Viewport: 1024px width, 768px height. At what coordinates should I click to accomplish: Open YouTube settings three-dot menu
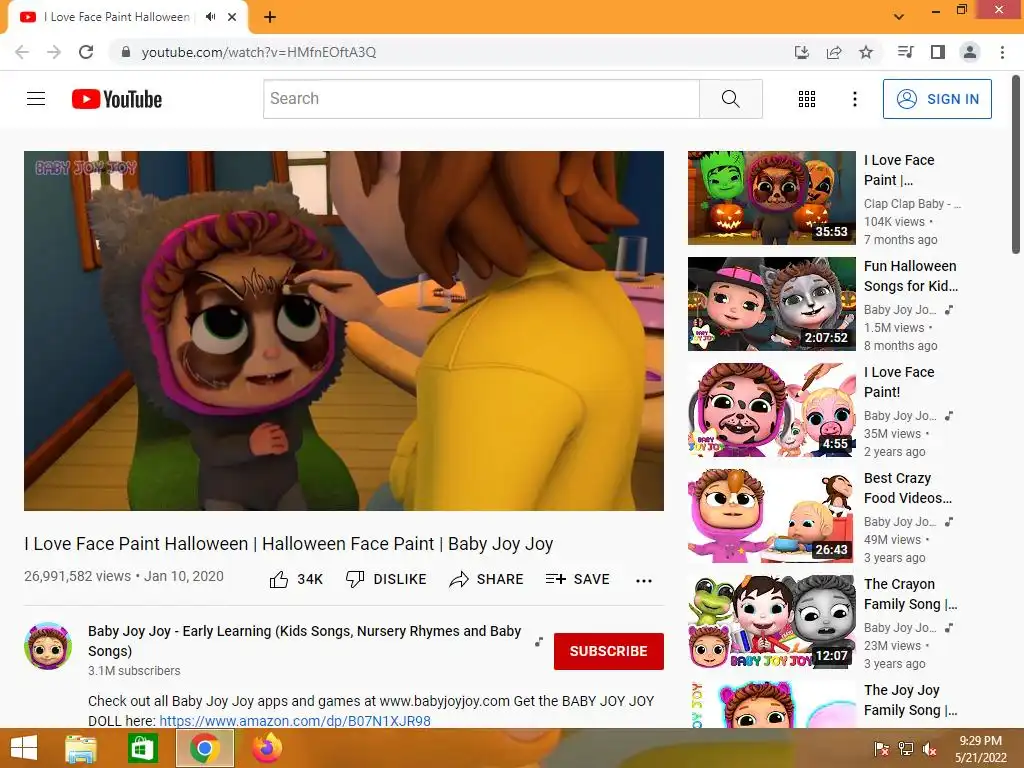point(855,99)
